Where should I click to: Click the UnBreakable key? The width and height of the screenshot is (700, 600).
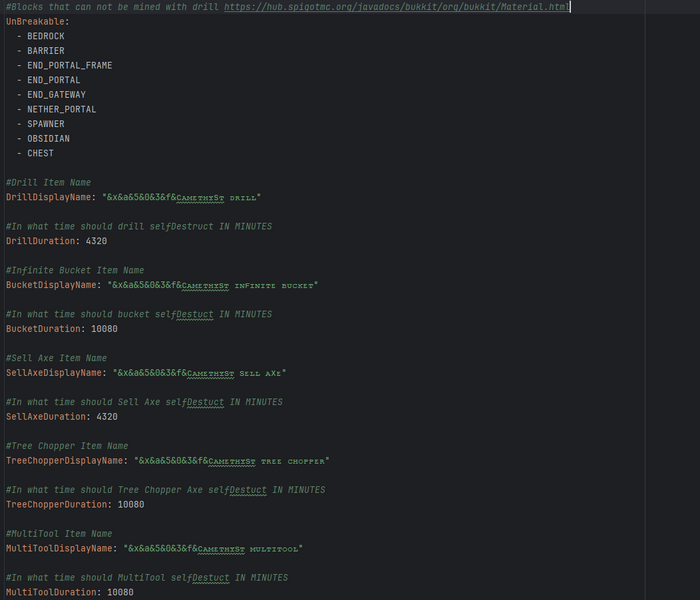coord(35,21)
